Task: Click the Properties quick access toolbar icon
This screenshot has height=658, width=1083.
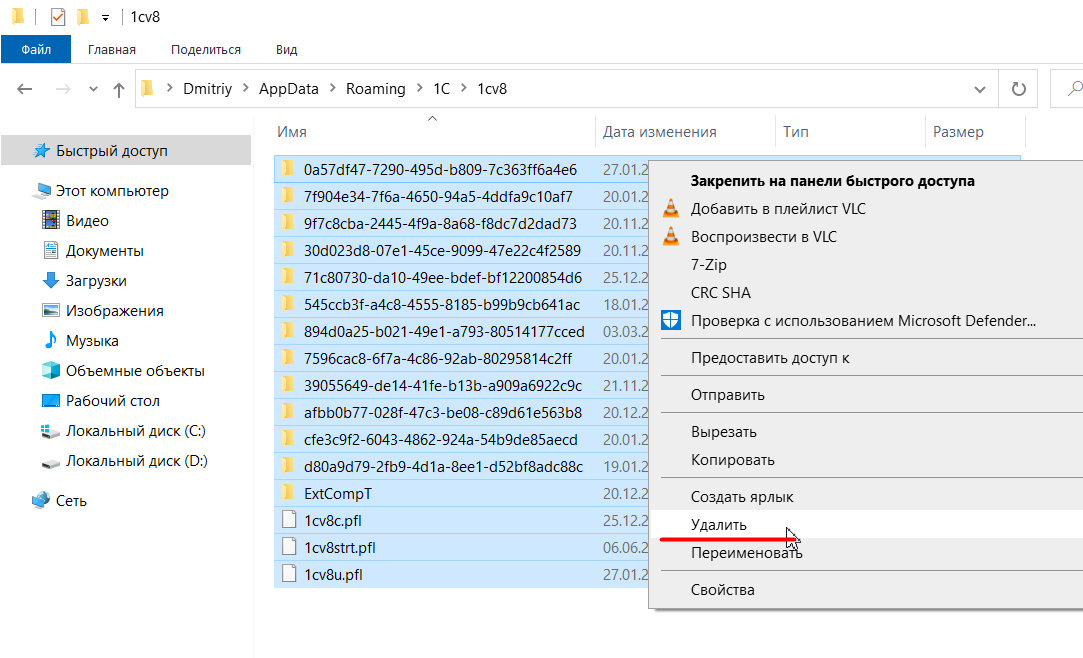Action: point(58,17)
